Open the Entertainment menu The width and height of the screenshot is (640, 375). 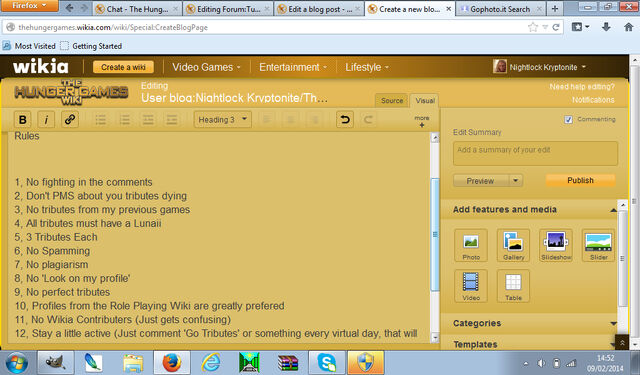coord(293,67)
